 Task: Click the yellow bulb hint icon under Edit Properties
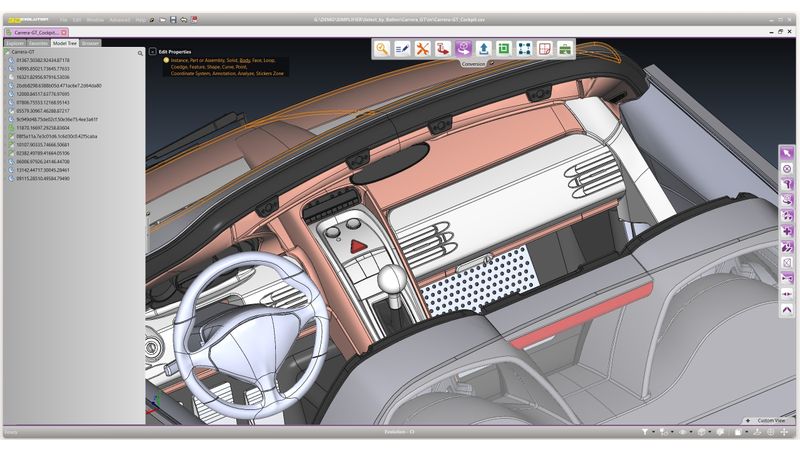(166, 60)
